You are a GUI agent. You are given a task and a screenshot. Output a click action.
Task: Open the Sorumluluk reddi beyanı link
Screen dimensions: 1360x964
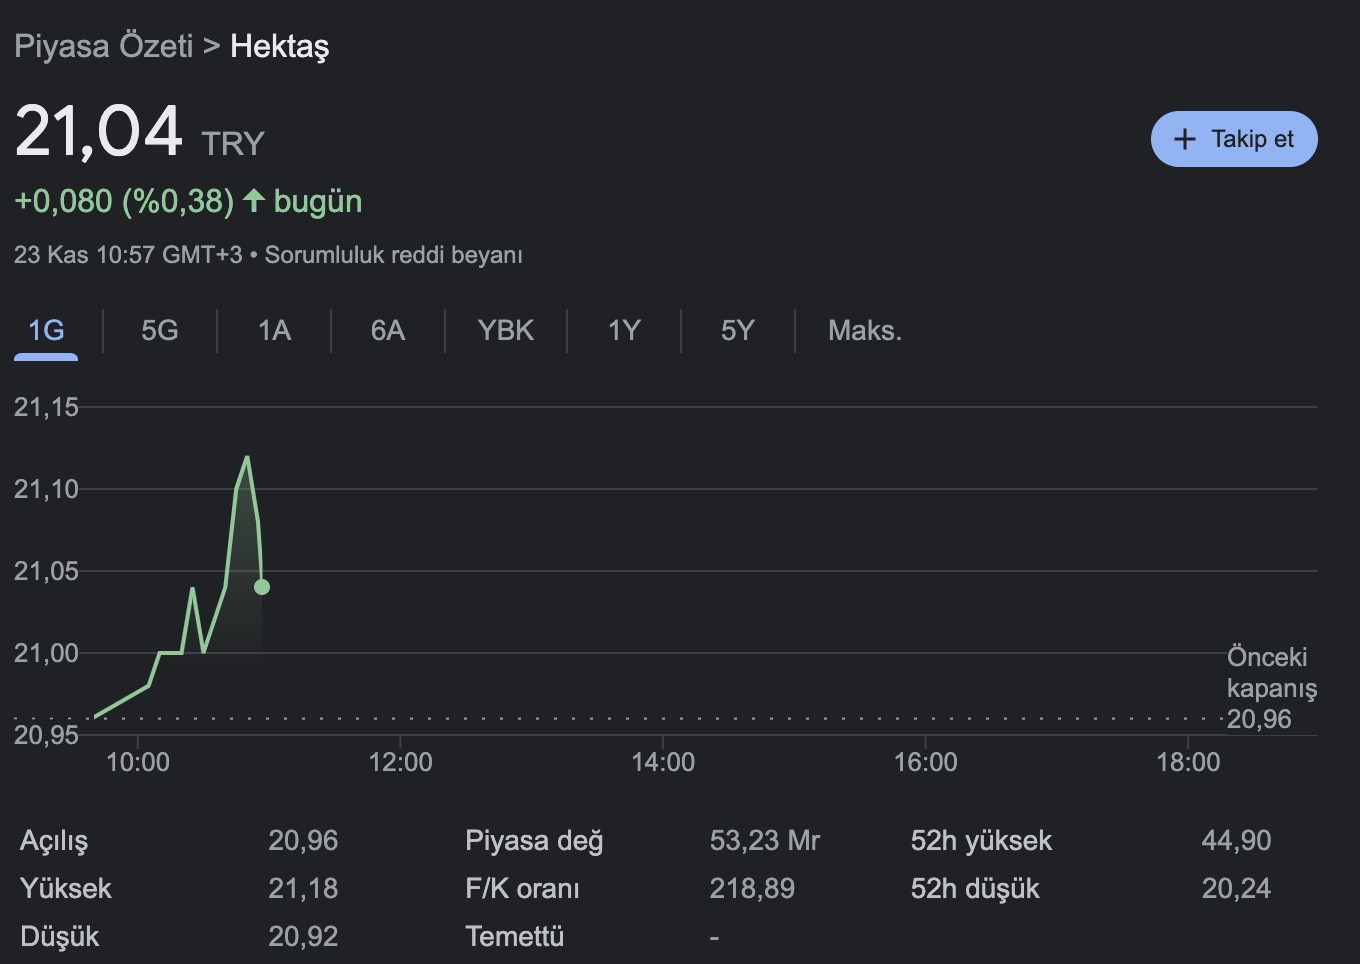click(x=393, y=255)
